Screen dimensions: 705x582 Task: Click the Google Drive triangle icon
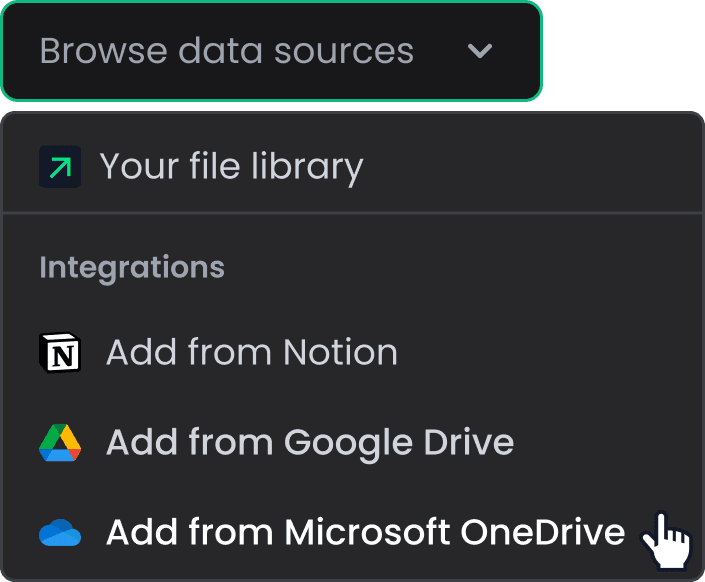click(60, 443)
